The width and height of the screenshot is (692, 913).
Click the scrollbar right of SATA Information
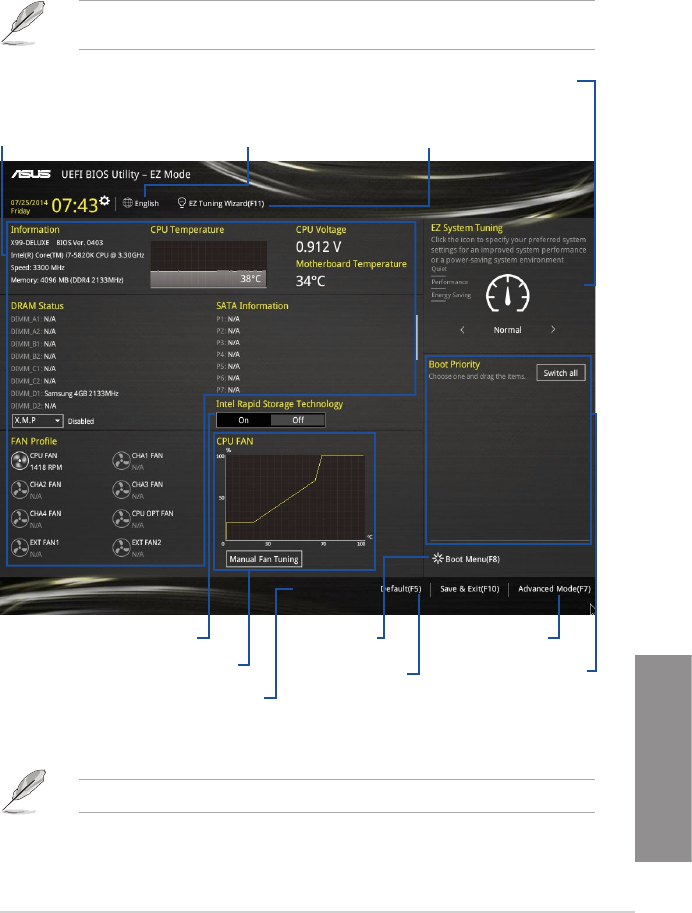click(x=416, y=337)
